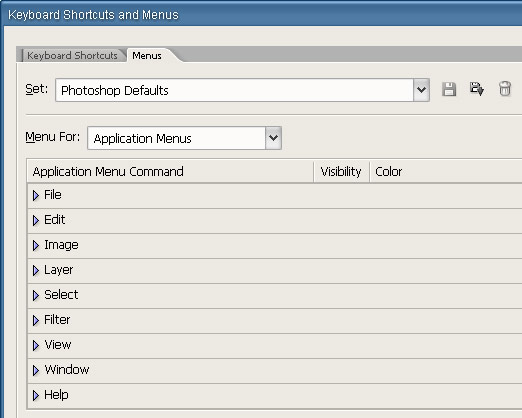
Task: Open the Menu For dropdown arrow
Action: 273,138
